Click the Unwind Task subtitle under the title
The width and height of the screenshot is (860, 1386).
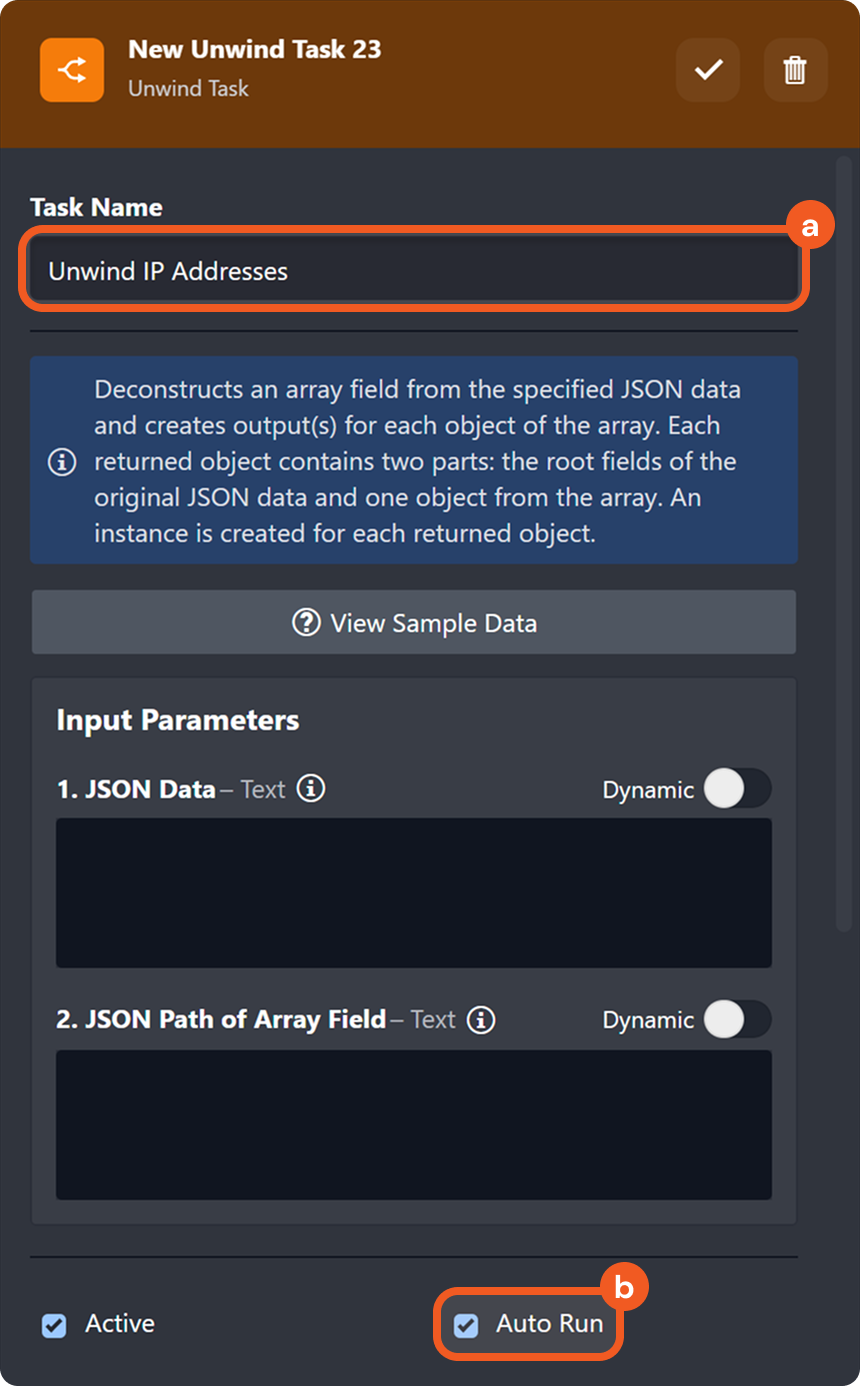(188, 89)
